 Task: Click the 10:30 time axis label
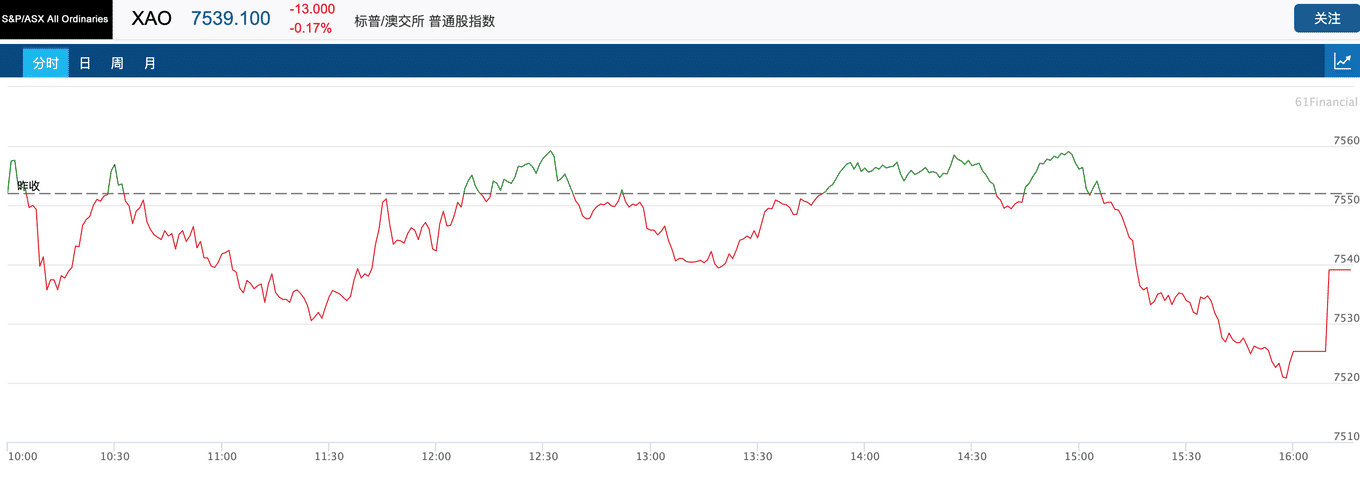[115, 456]
